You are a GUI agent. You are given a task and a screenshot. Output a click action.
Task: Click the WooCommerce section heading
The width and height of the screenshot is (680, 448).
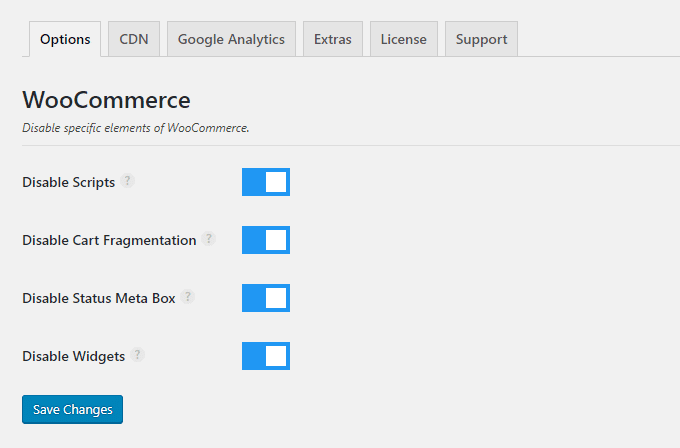[x=106, y=100]
